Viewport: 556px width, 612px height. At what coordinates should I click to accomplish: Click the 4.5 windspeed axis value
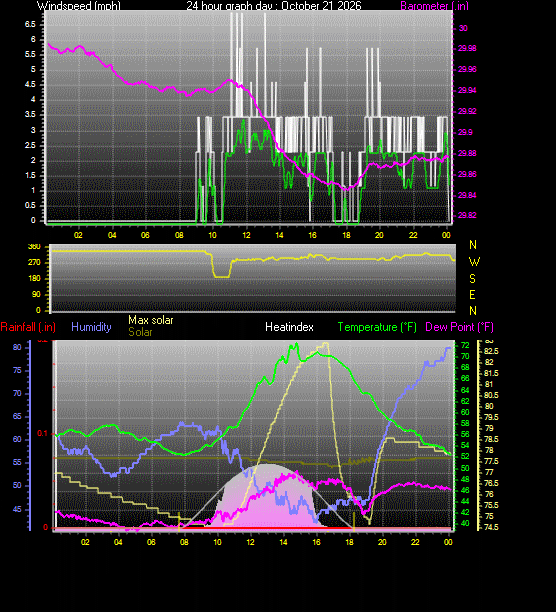click(30, 84)
